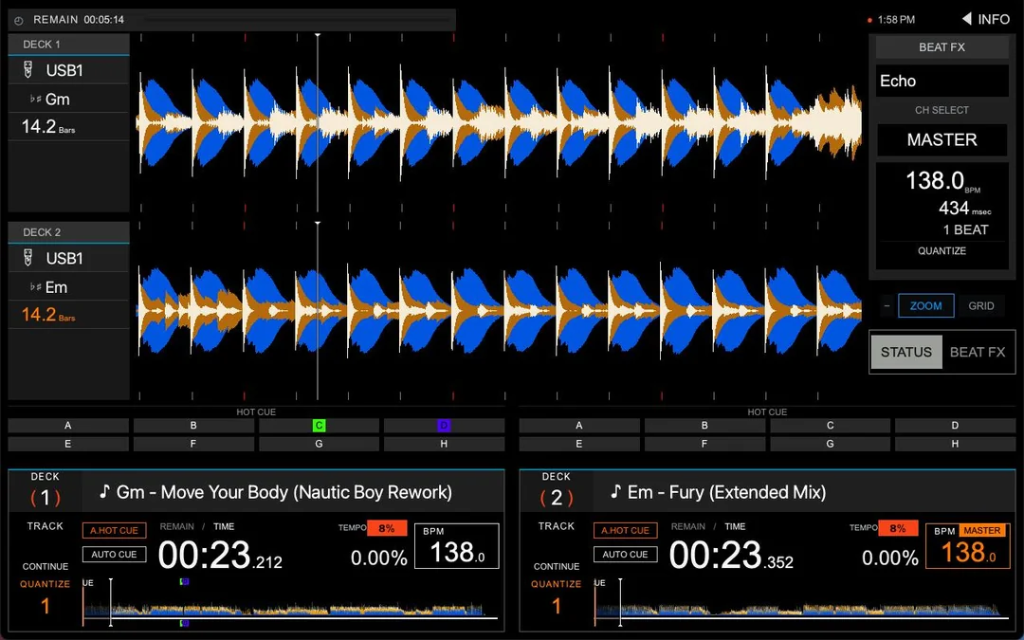
Task: Click the BEAT FX panel header
Action: [x=942, y=48]
